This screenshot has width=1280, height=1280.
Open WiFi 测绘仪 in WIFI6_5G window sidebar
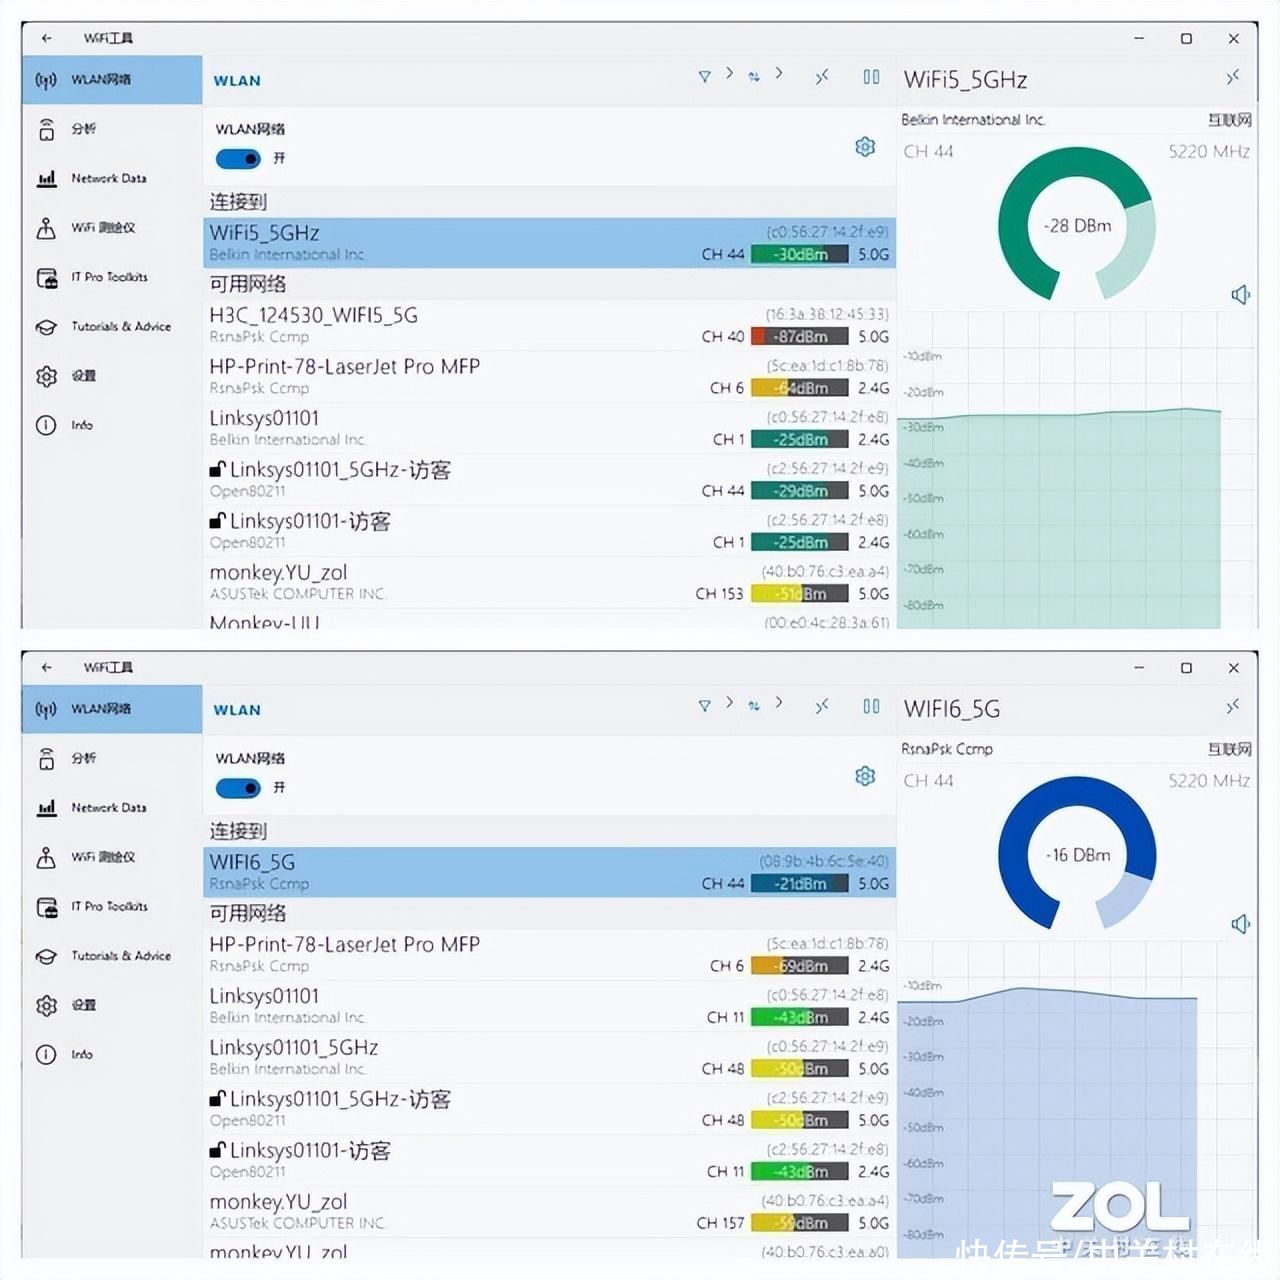pos(112,857)
